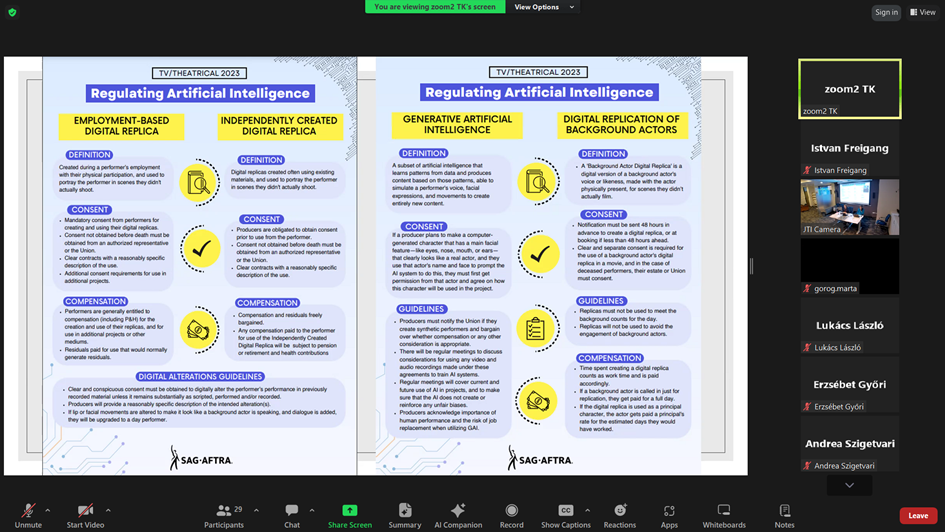945x532 pixels.
Task: Open Zoom Apps
Action: pyautogui.click(x=669, y=516)
